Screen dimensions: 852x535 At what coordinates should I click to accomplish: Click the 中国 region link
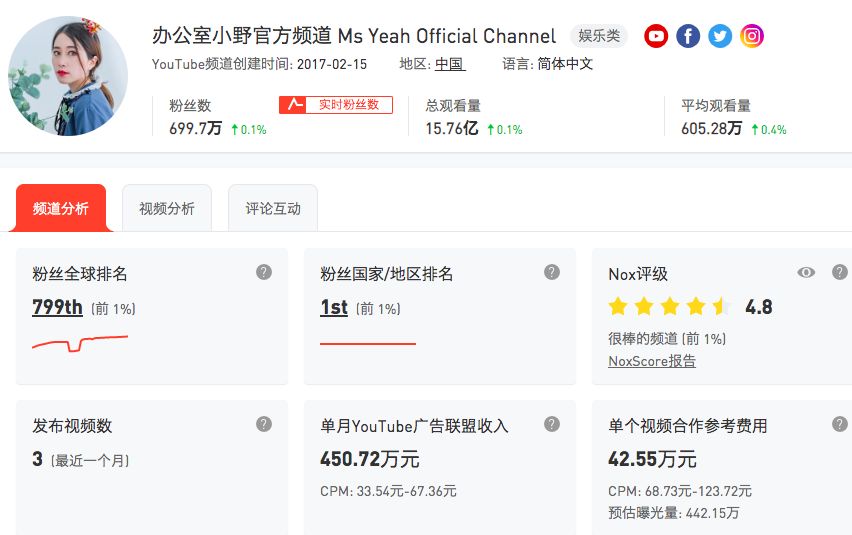point(450,64)
